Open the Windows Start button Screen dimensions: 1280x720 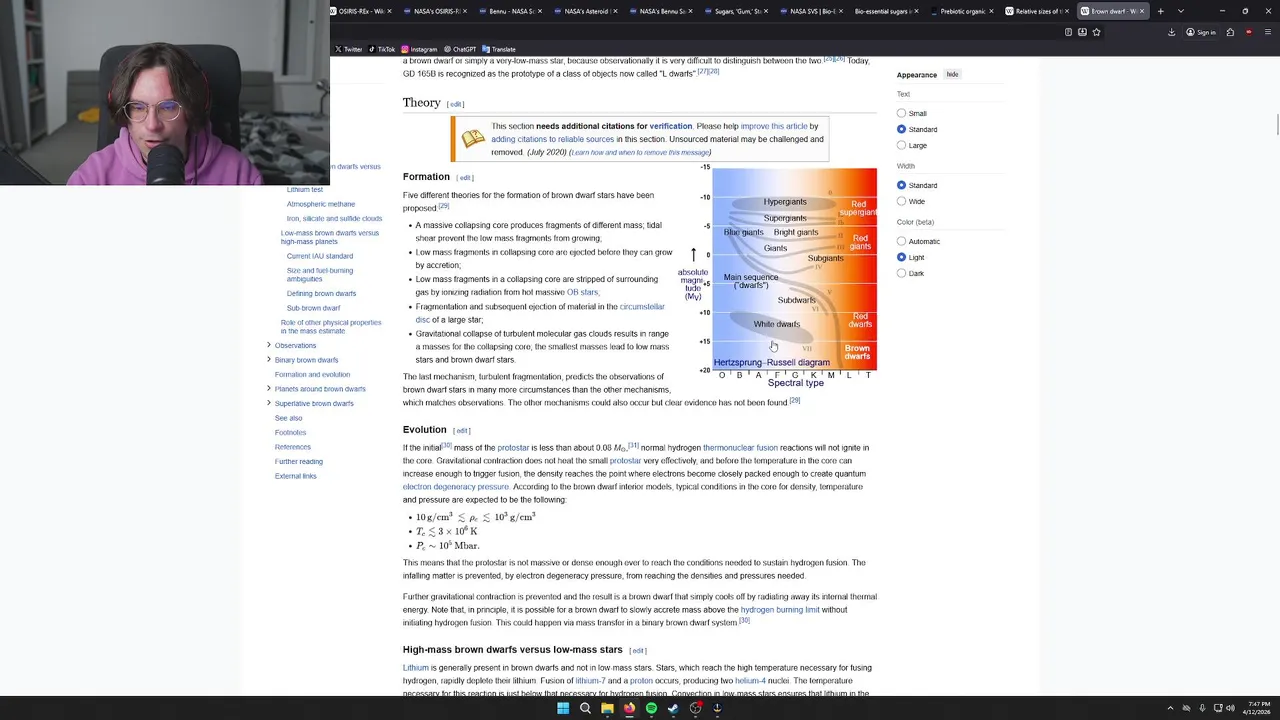pos(563,708)
